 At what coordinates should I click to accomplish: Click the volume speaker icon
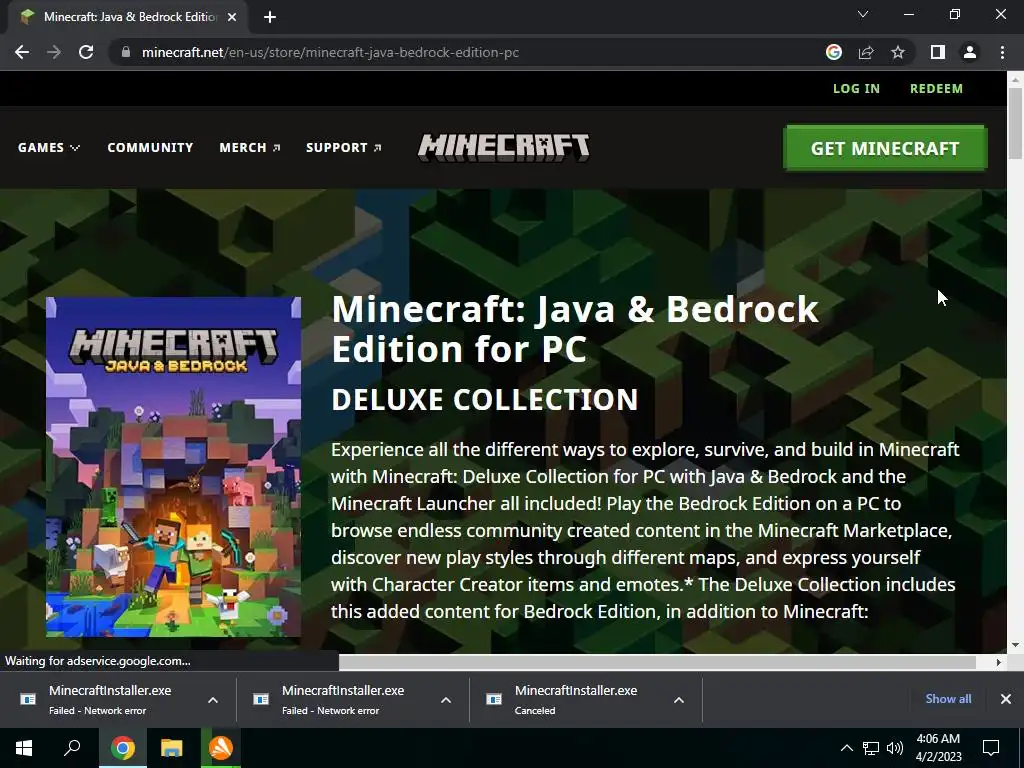click(895, 748)
